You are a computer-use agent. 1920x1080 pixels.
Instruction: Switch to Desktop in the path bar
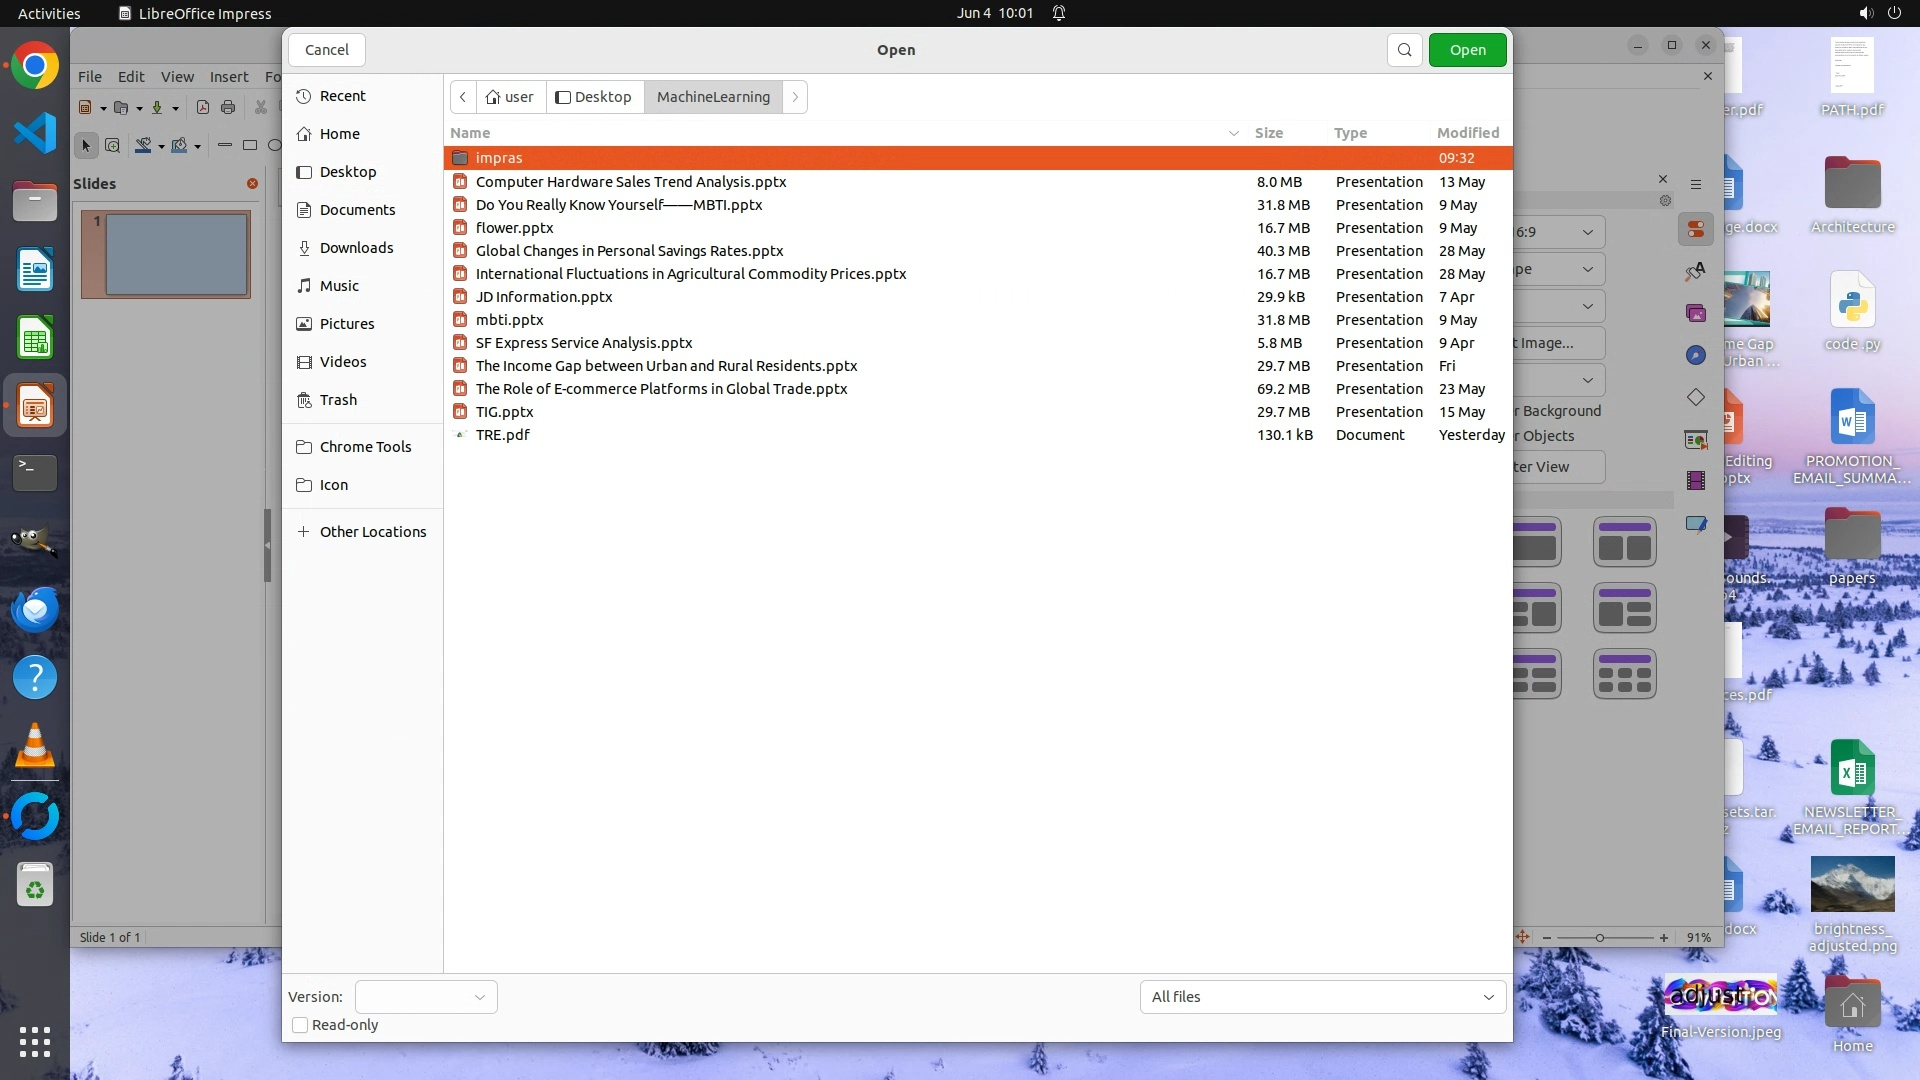point(594,97)
